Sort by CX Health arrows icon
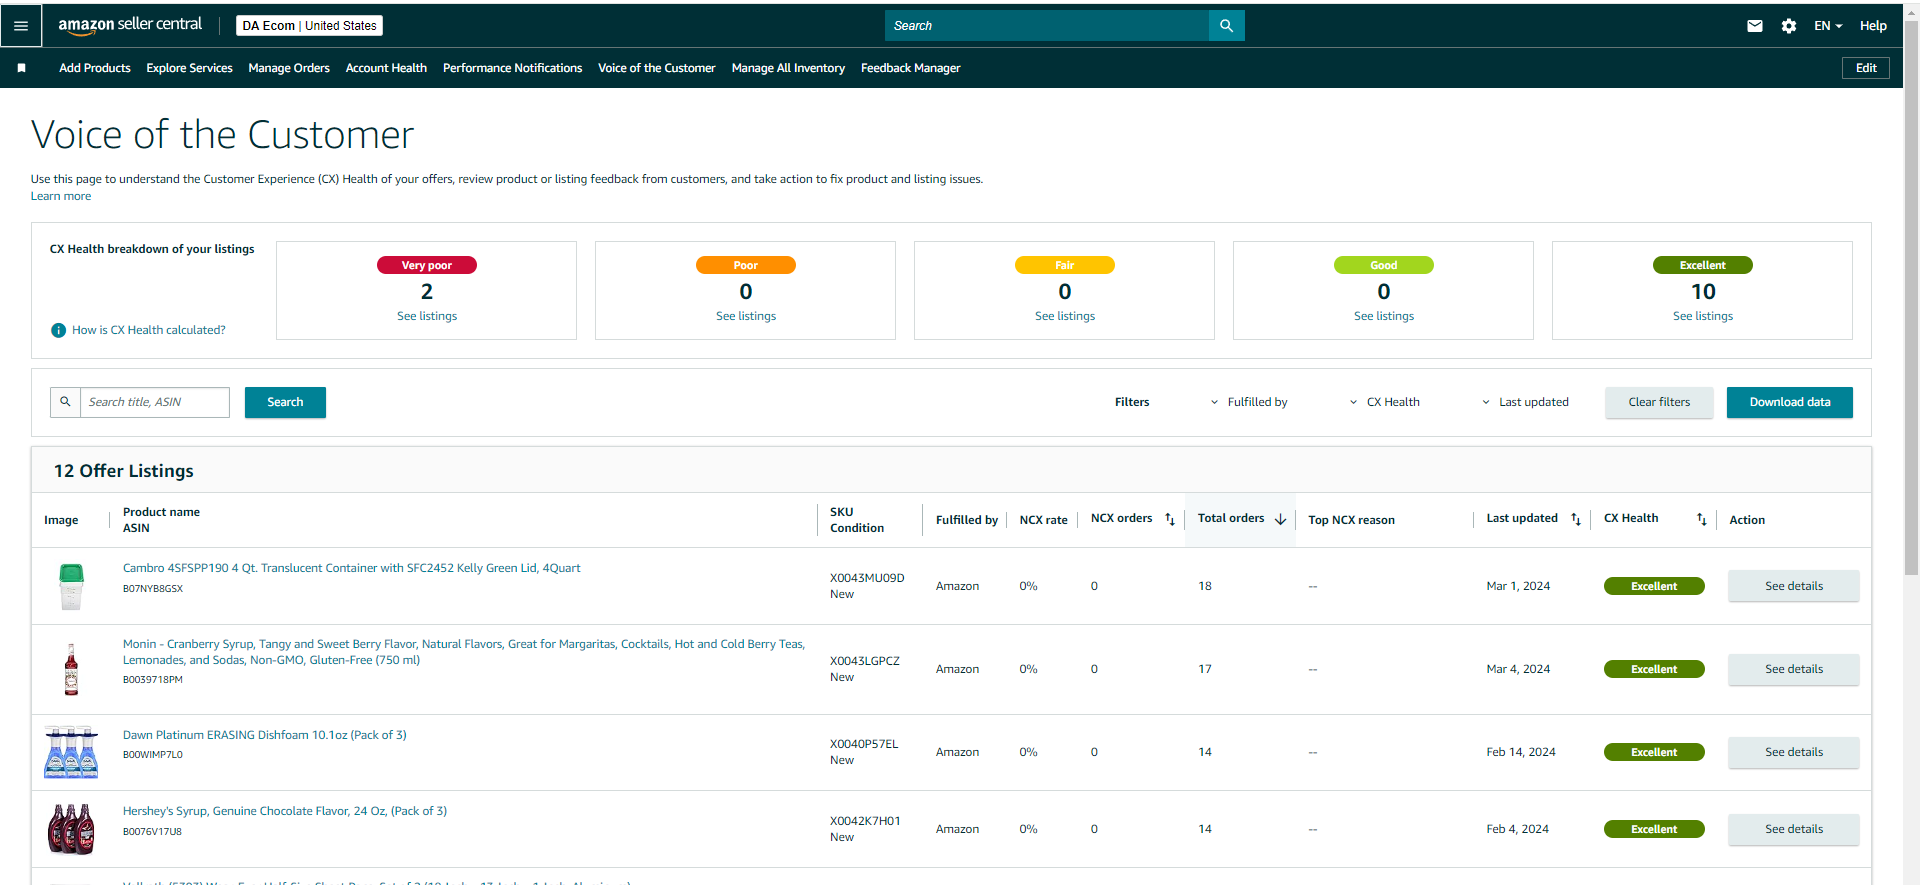The image size is (1920, 885). coord(1702,519)
